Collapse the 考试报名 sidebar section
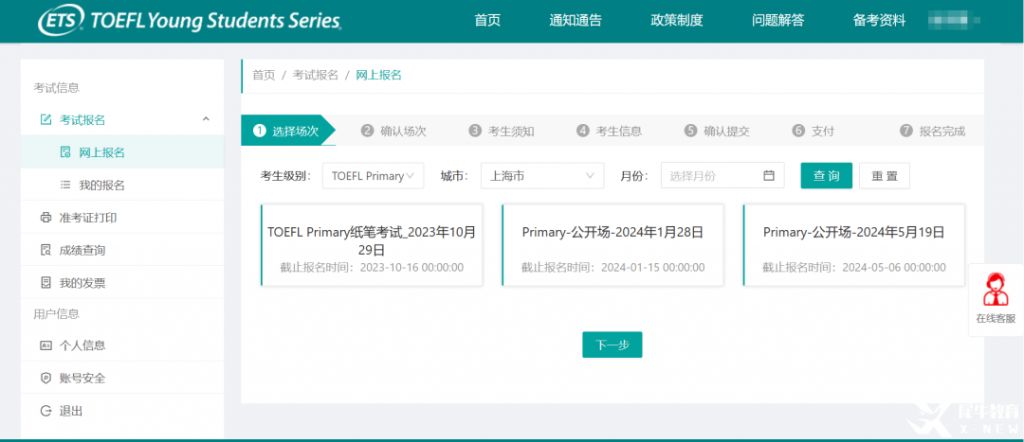 point(206,120)
